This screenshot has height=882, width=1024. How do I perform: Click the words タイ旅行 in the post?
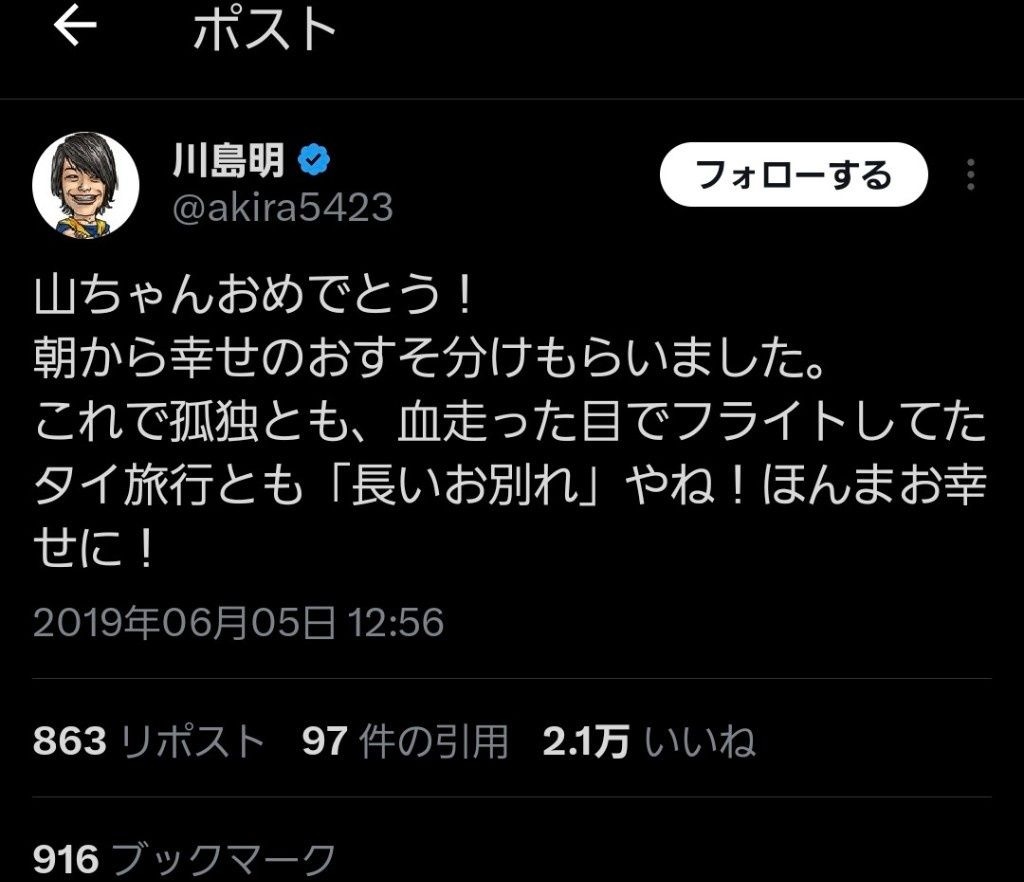(123, 486)
